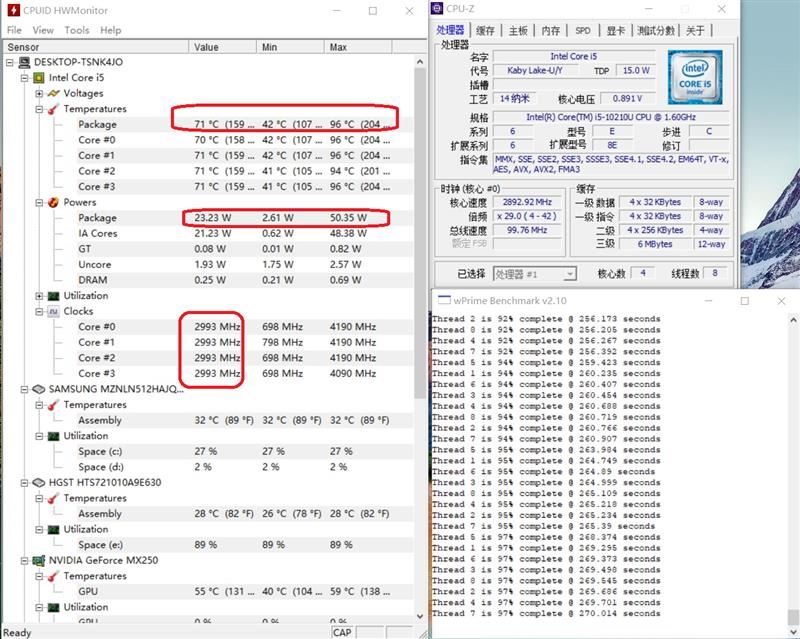Select the 处理器 tab in CPU-Z
This screenshot has width=800, height=639.
(x=450, y=30)
